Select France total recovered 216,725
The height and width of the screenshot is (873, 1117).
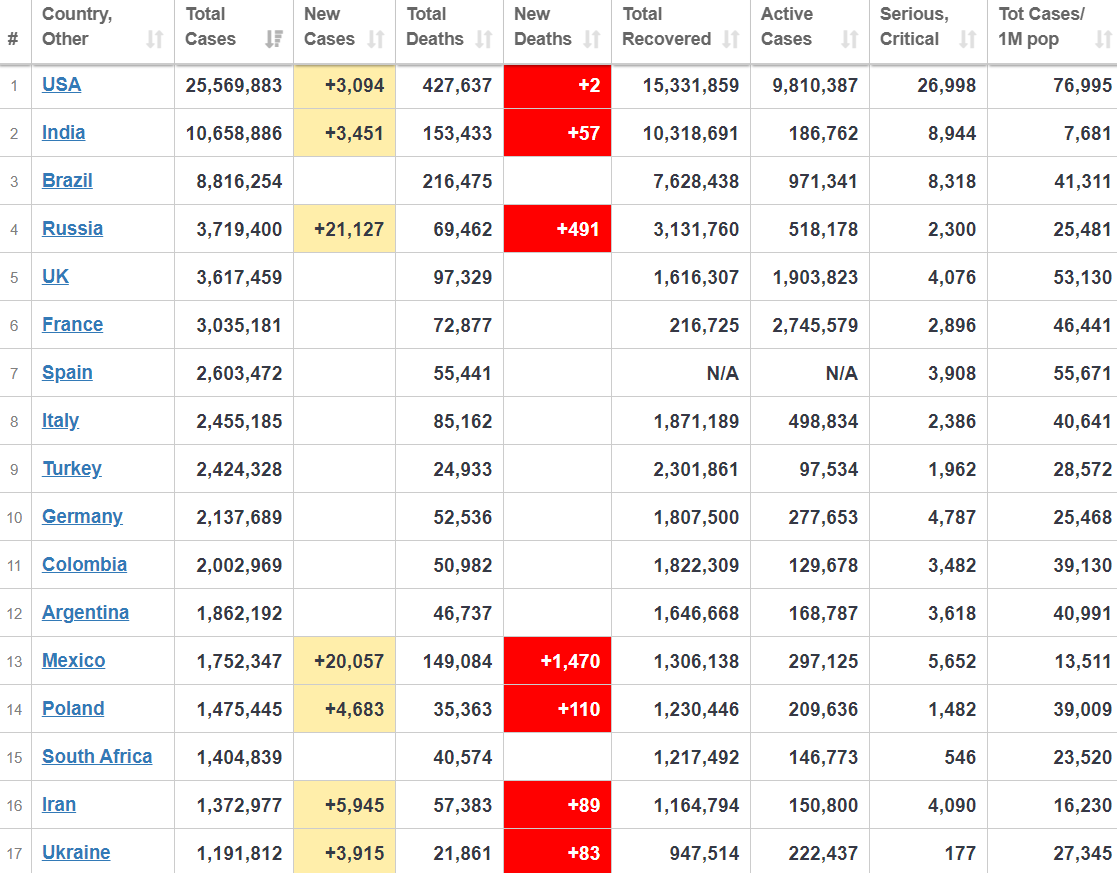[x=704, y=326]
